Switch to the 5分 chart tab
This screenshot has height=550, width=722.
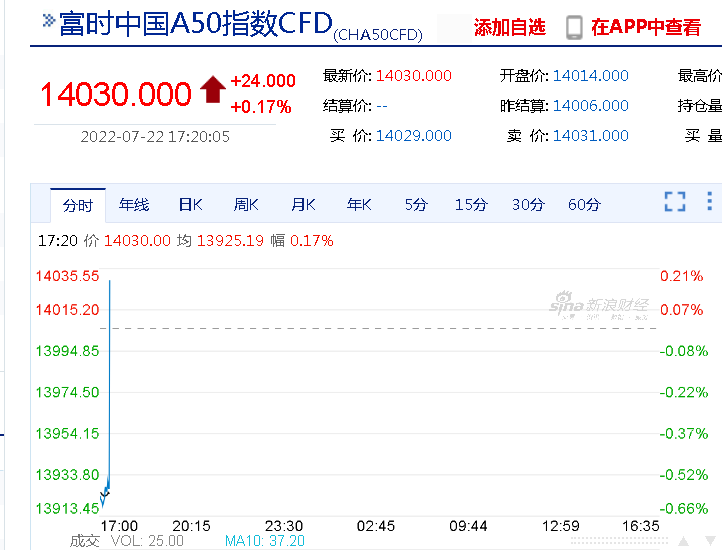point(416,205)
